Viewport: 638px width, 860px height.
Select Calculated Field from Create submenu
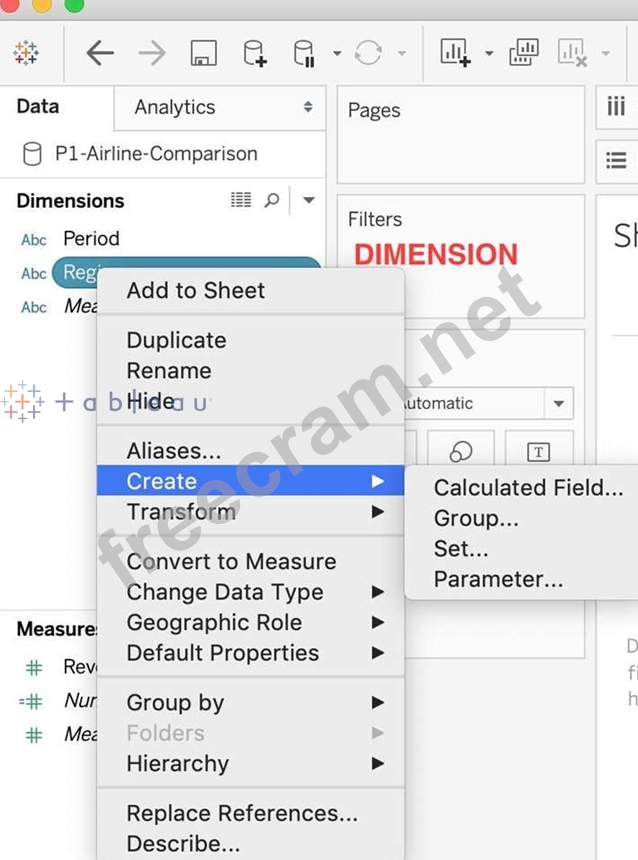(x=528, y=488)
